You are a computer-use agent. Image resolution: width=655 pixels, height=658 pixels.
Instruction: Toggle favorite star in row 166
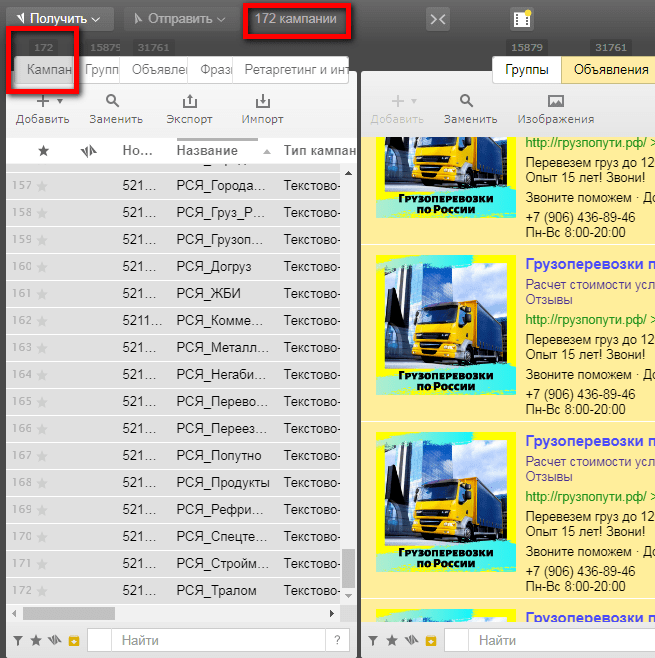[x=42, y=428]
